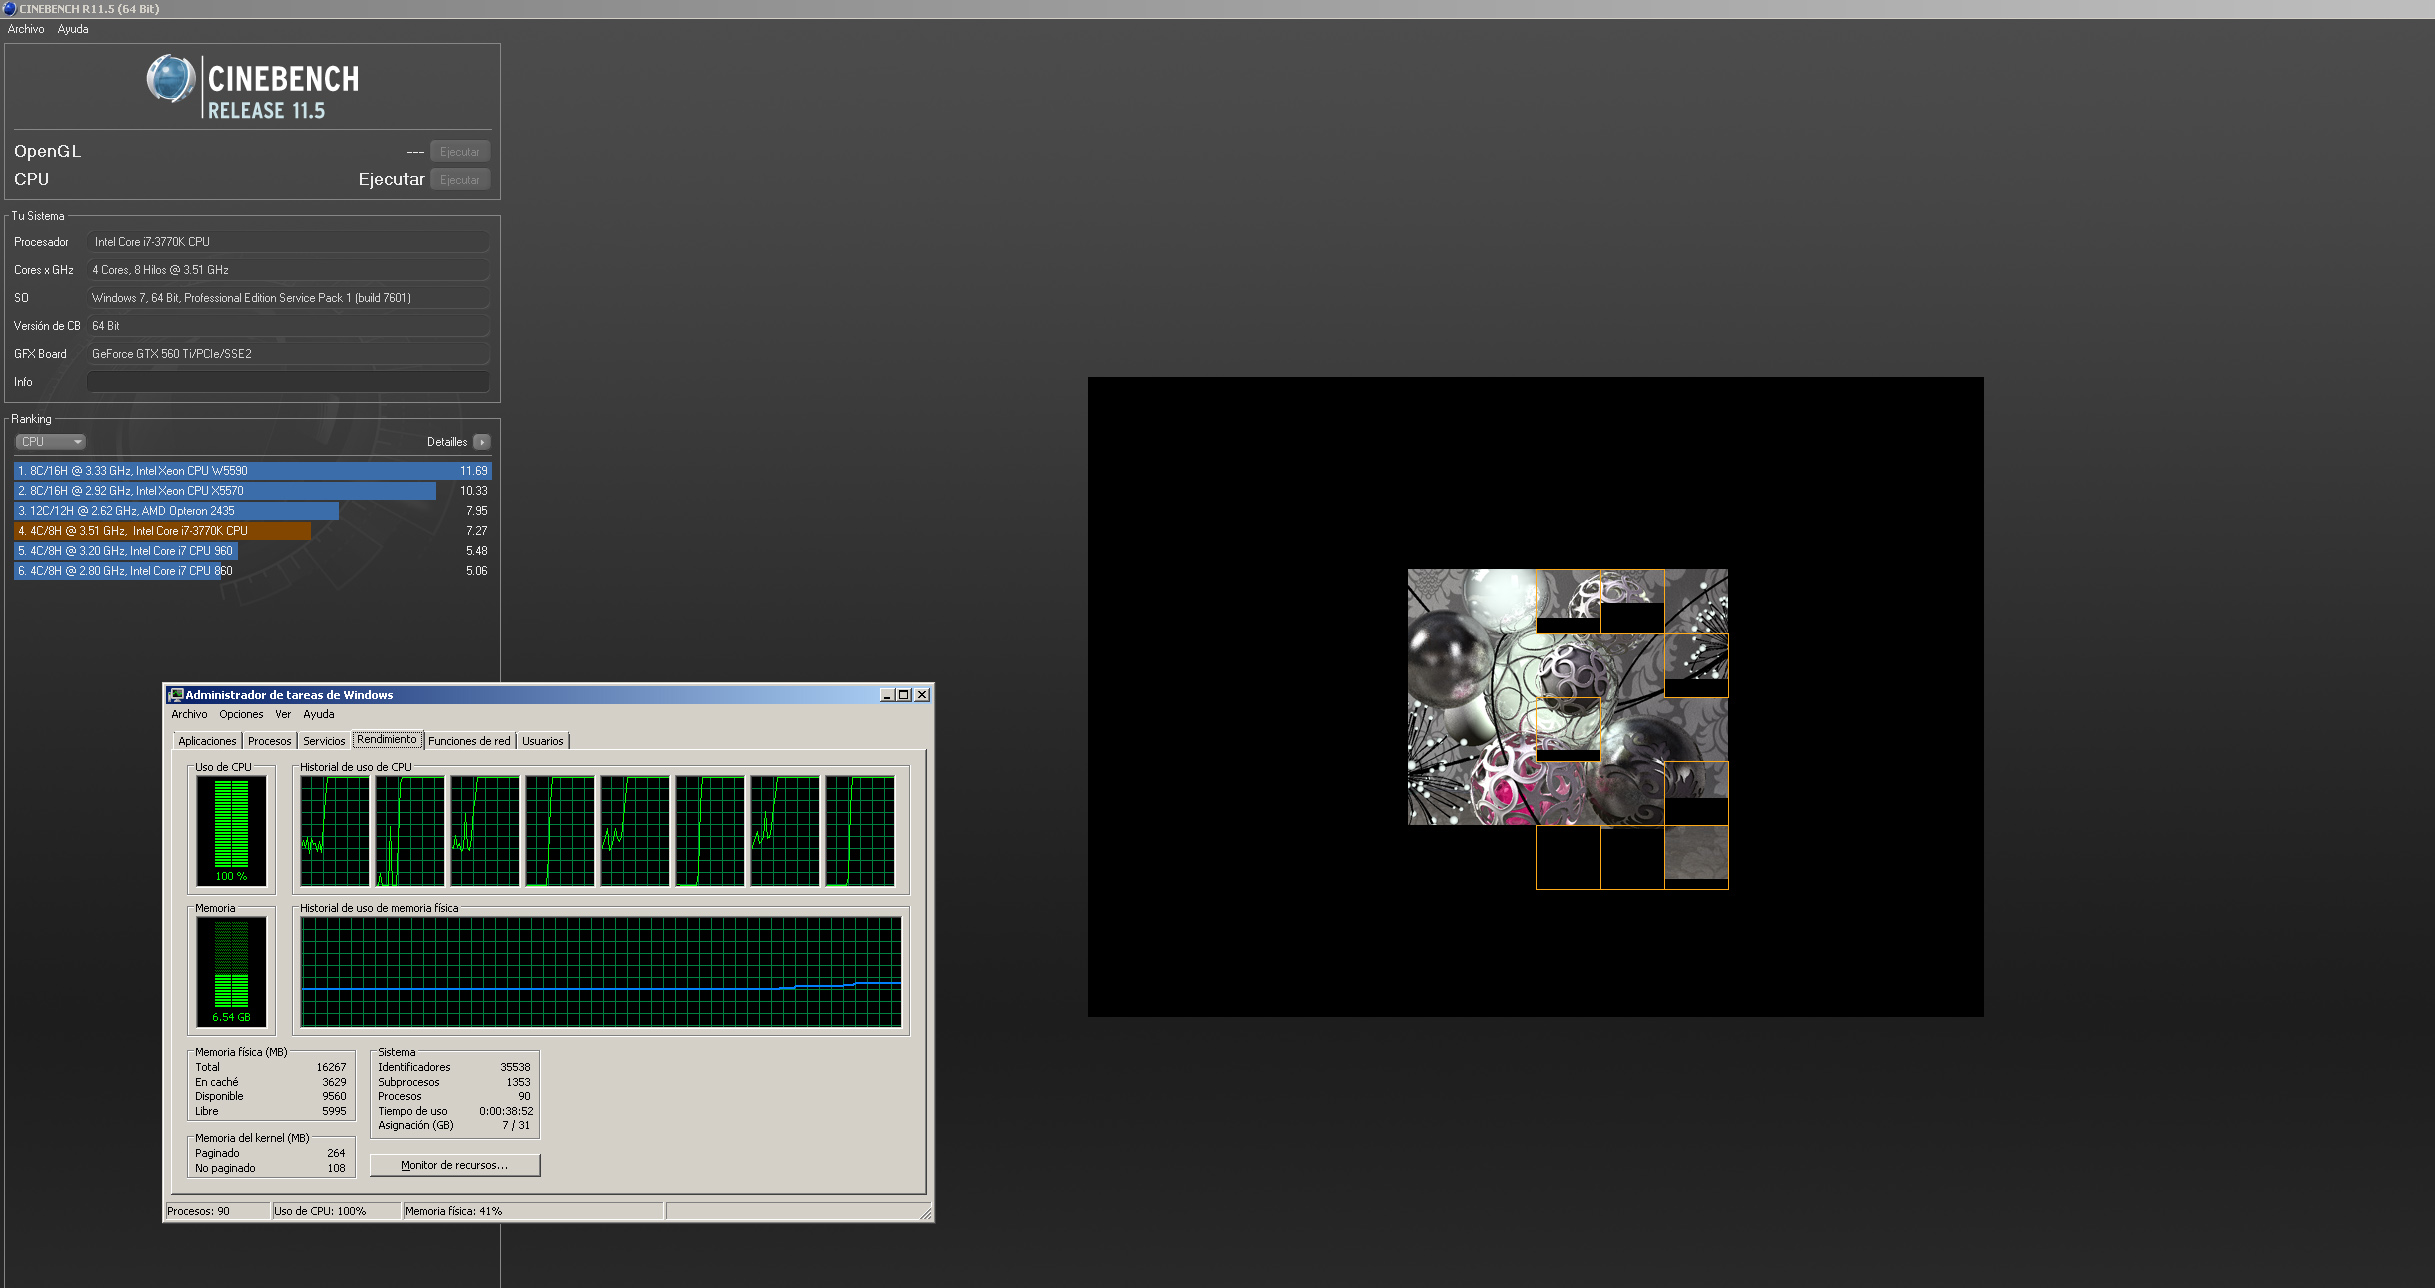Image resolution: width=2435 pixels, height=1288 pixels.
Task: Switch to the Procesos tab
Action: [269, 741]
